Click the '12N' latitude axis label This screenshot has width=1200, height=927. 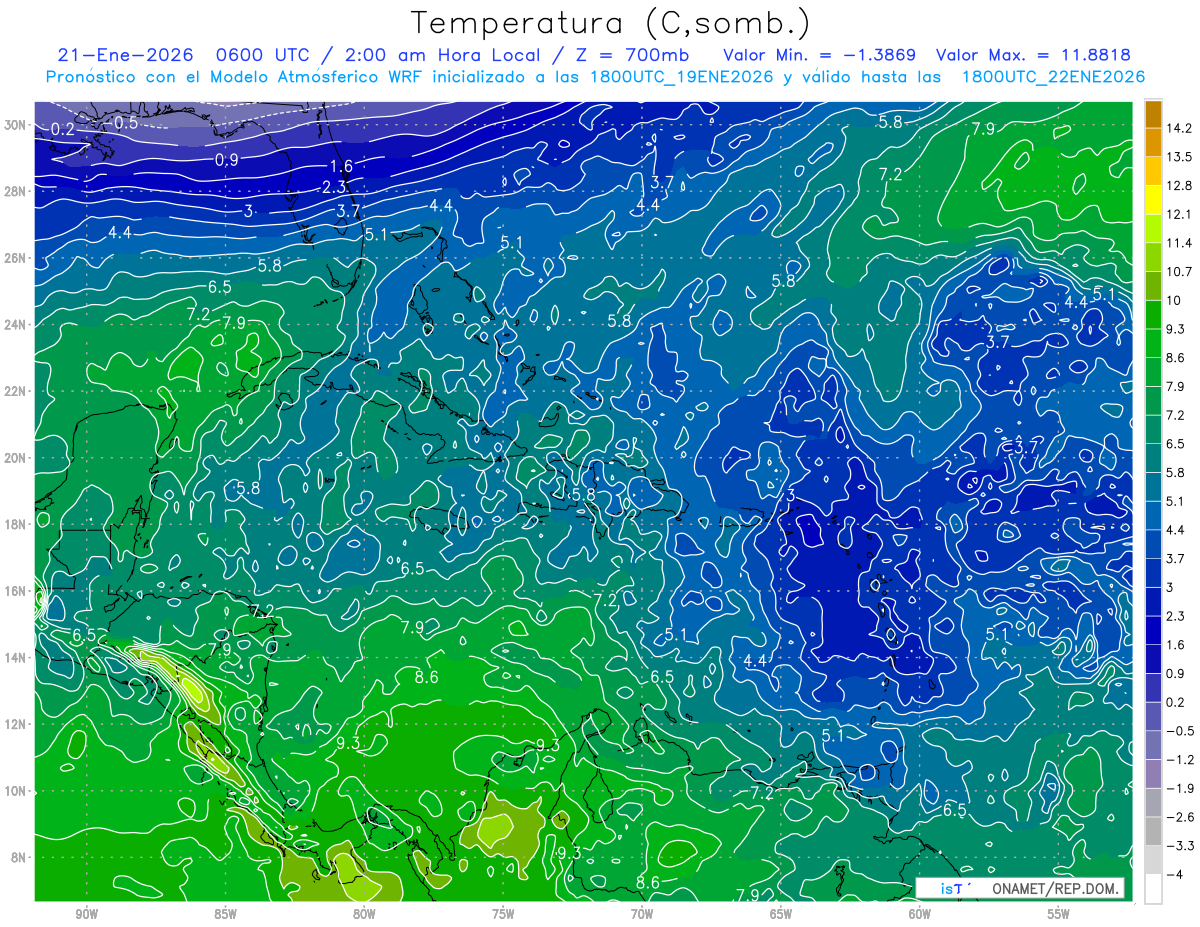tap(15, 724)
